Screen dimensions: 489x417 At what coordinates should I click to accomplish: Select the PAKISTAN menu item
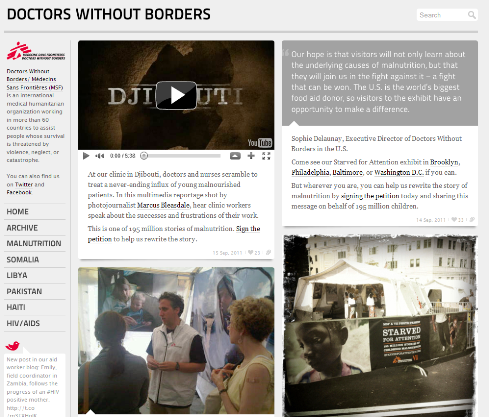24,291
